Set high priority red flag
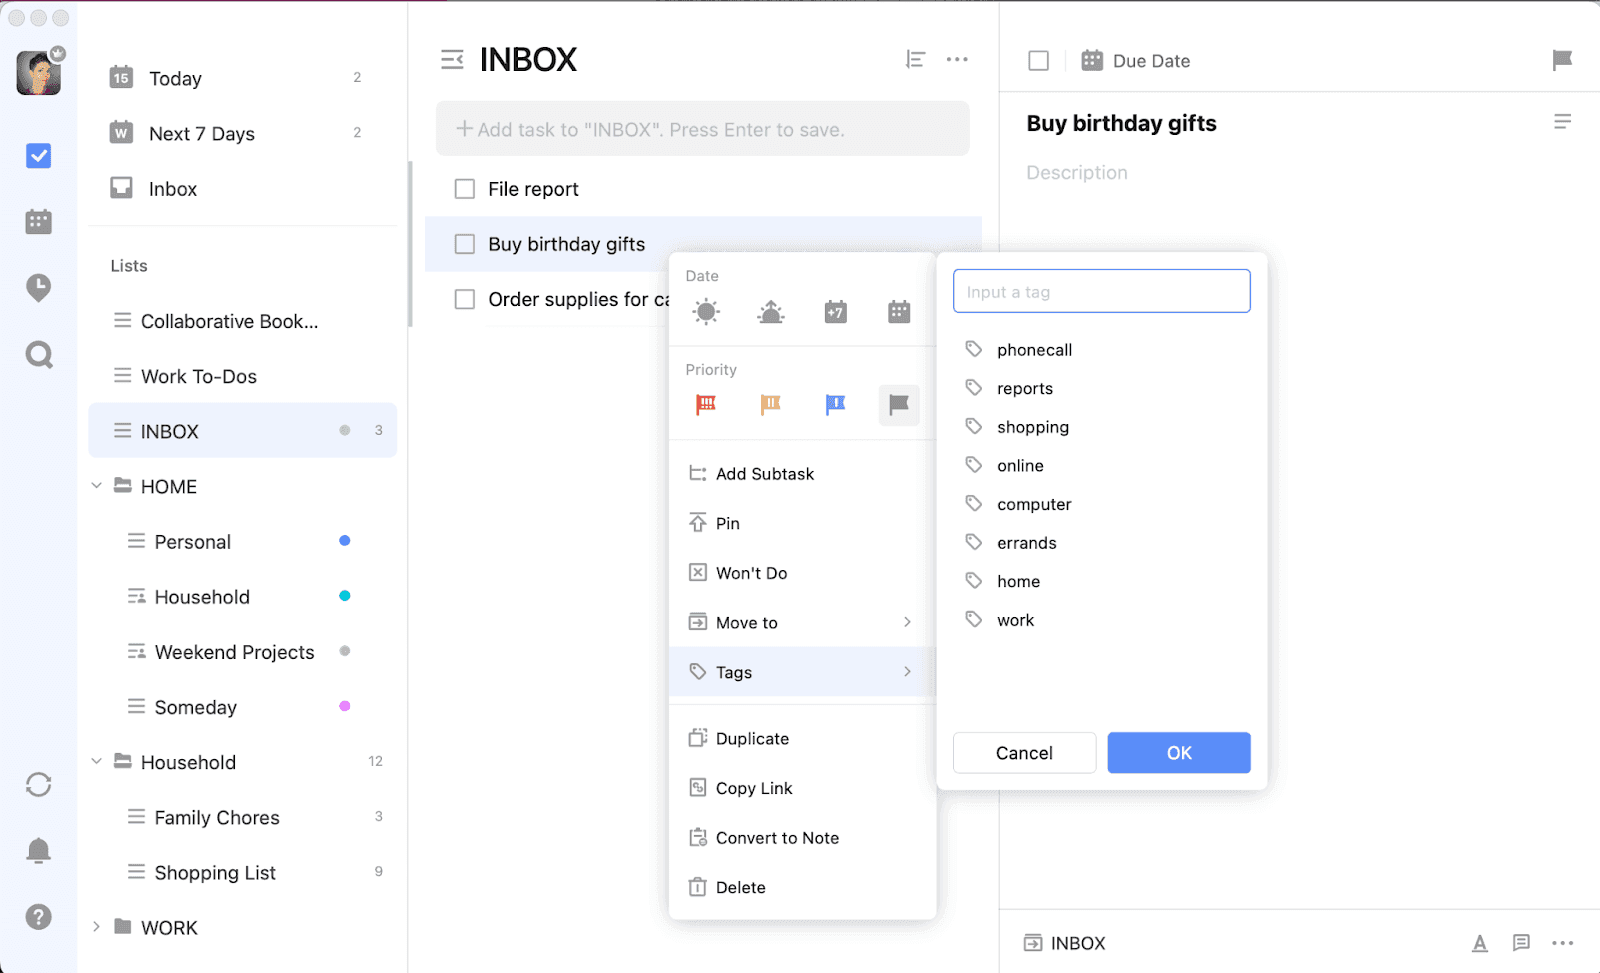 coord(706,405)
